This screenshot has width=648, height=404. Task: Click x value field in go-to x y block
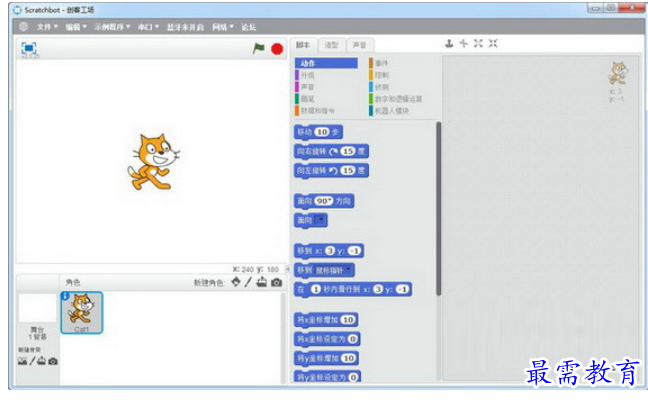coord(330,251)
